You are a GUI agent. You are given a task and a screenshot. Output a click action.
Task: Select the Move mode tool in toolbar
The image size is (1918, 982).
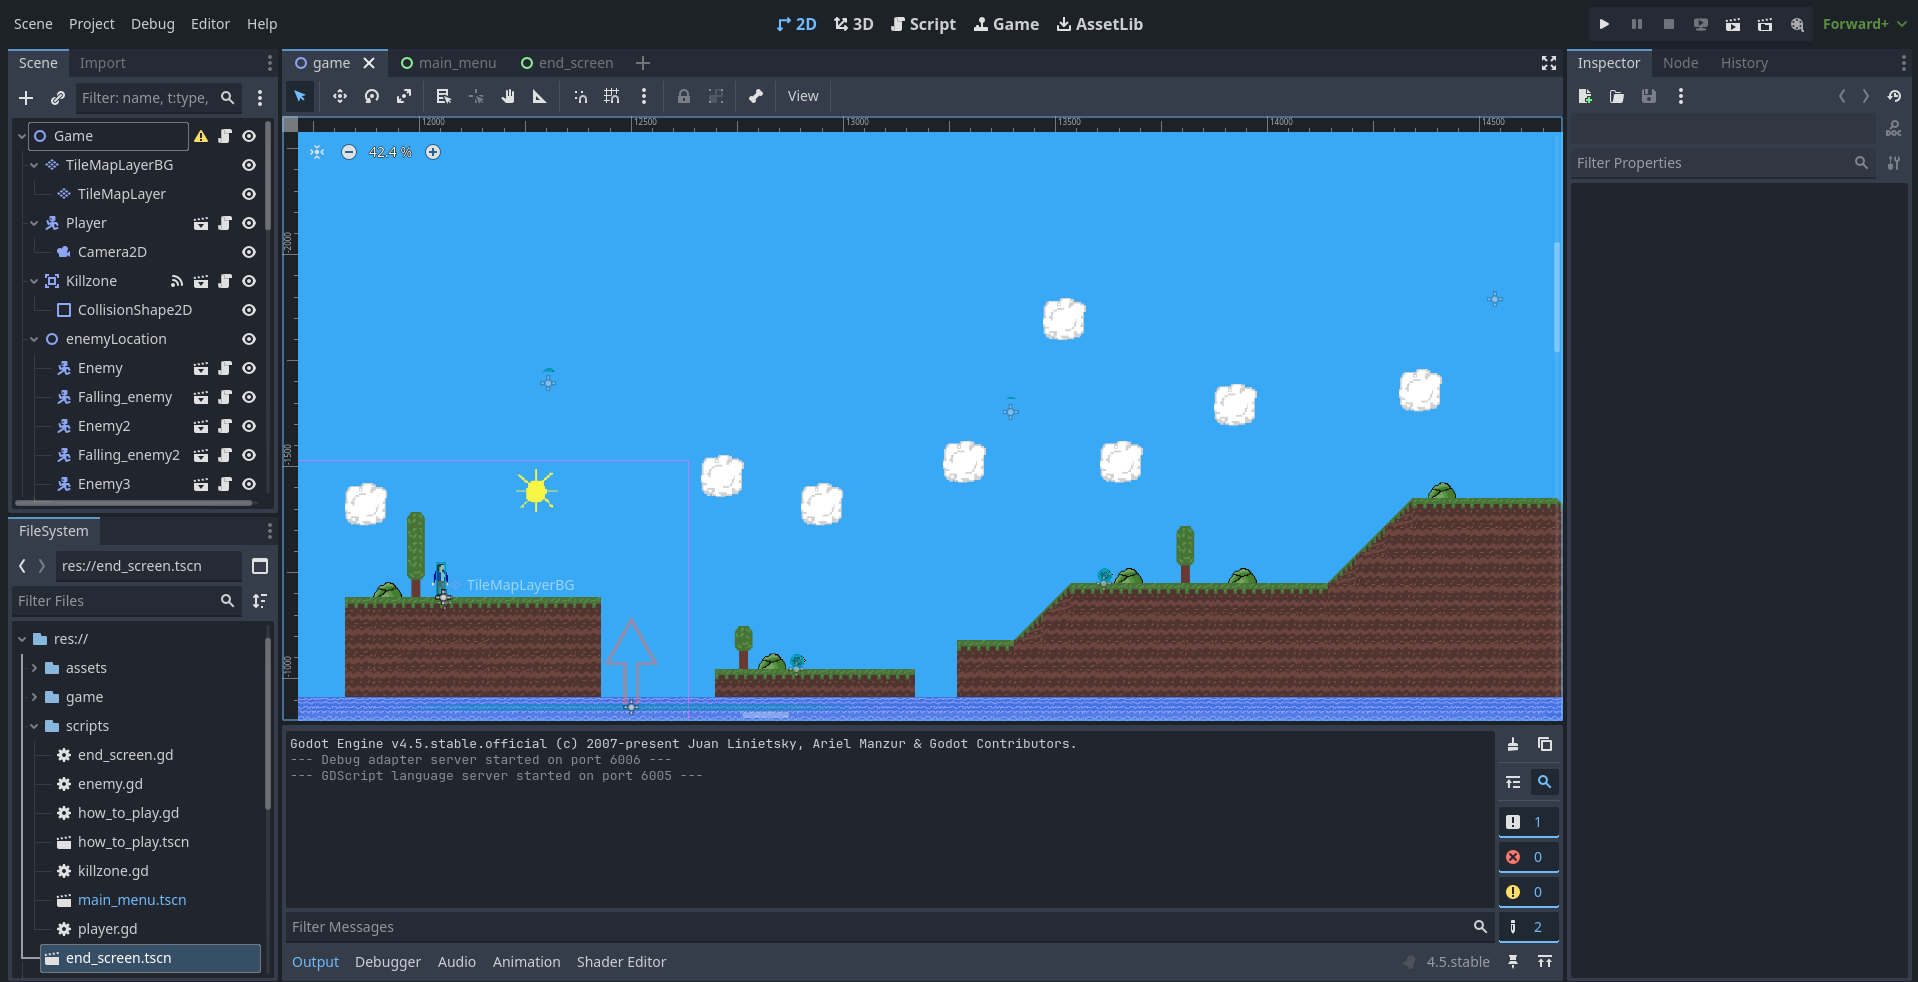pyautogui.click(x=340, y=97)
